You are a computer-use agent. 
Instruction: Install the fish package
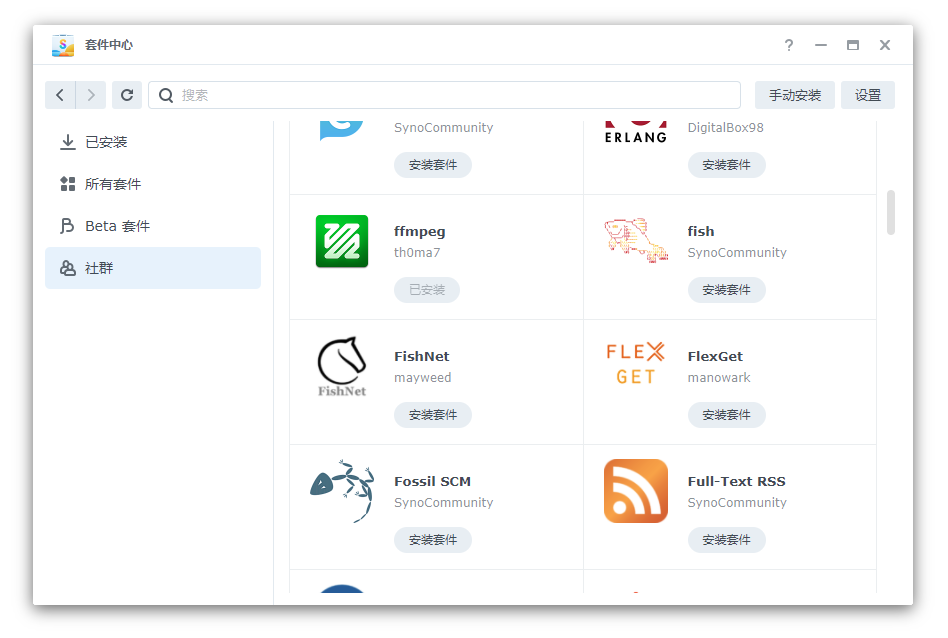pos(726,290)
